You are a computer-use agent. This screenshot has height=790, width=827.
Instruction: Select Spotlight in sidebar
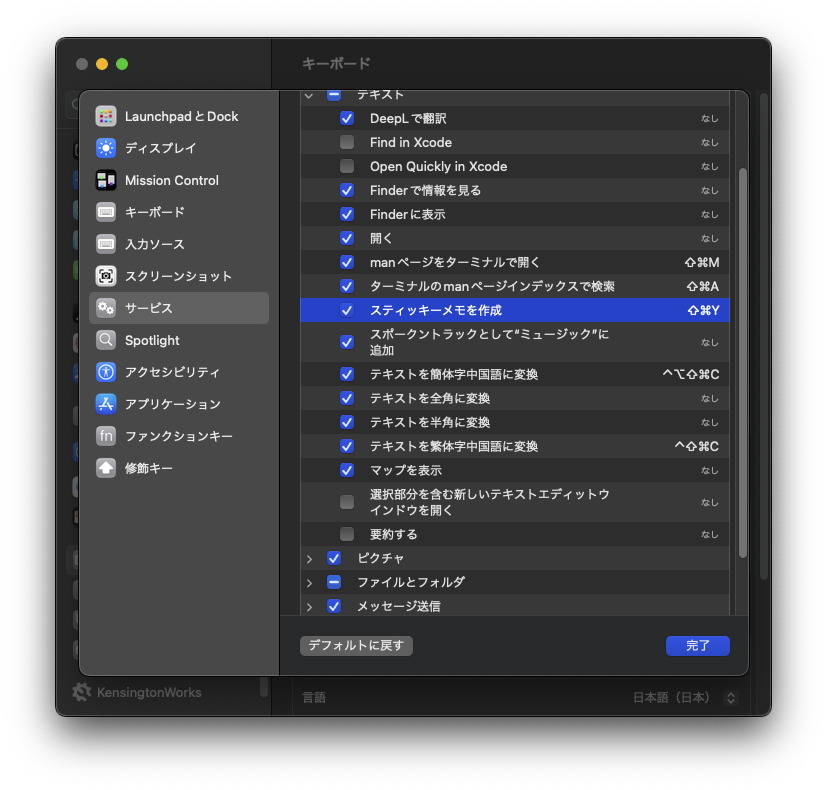click(179, 340)
